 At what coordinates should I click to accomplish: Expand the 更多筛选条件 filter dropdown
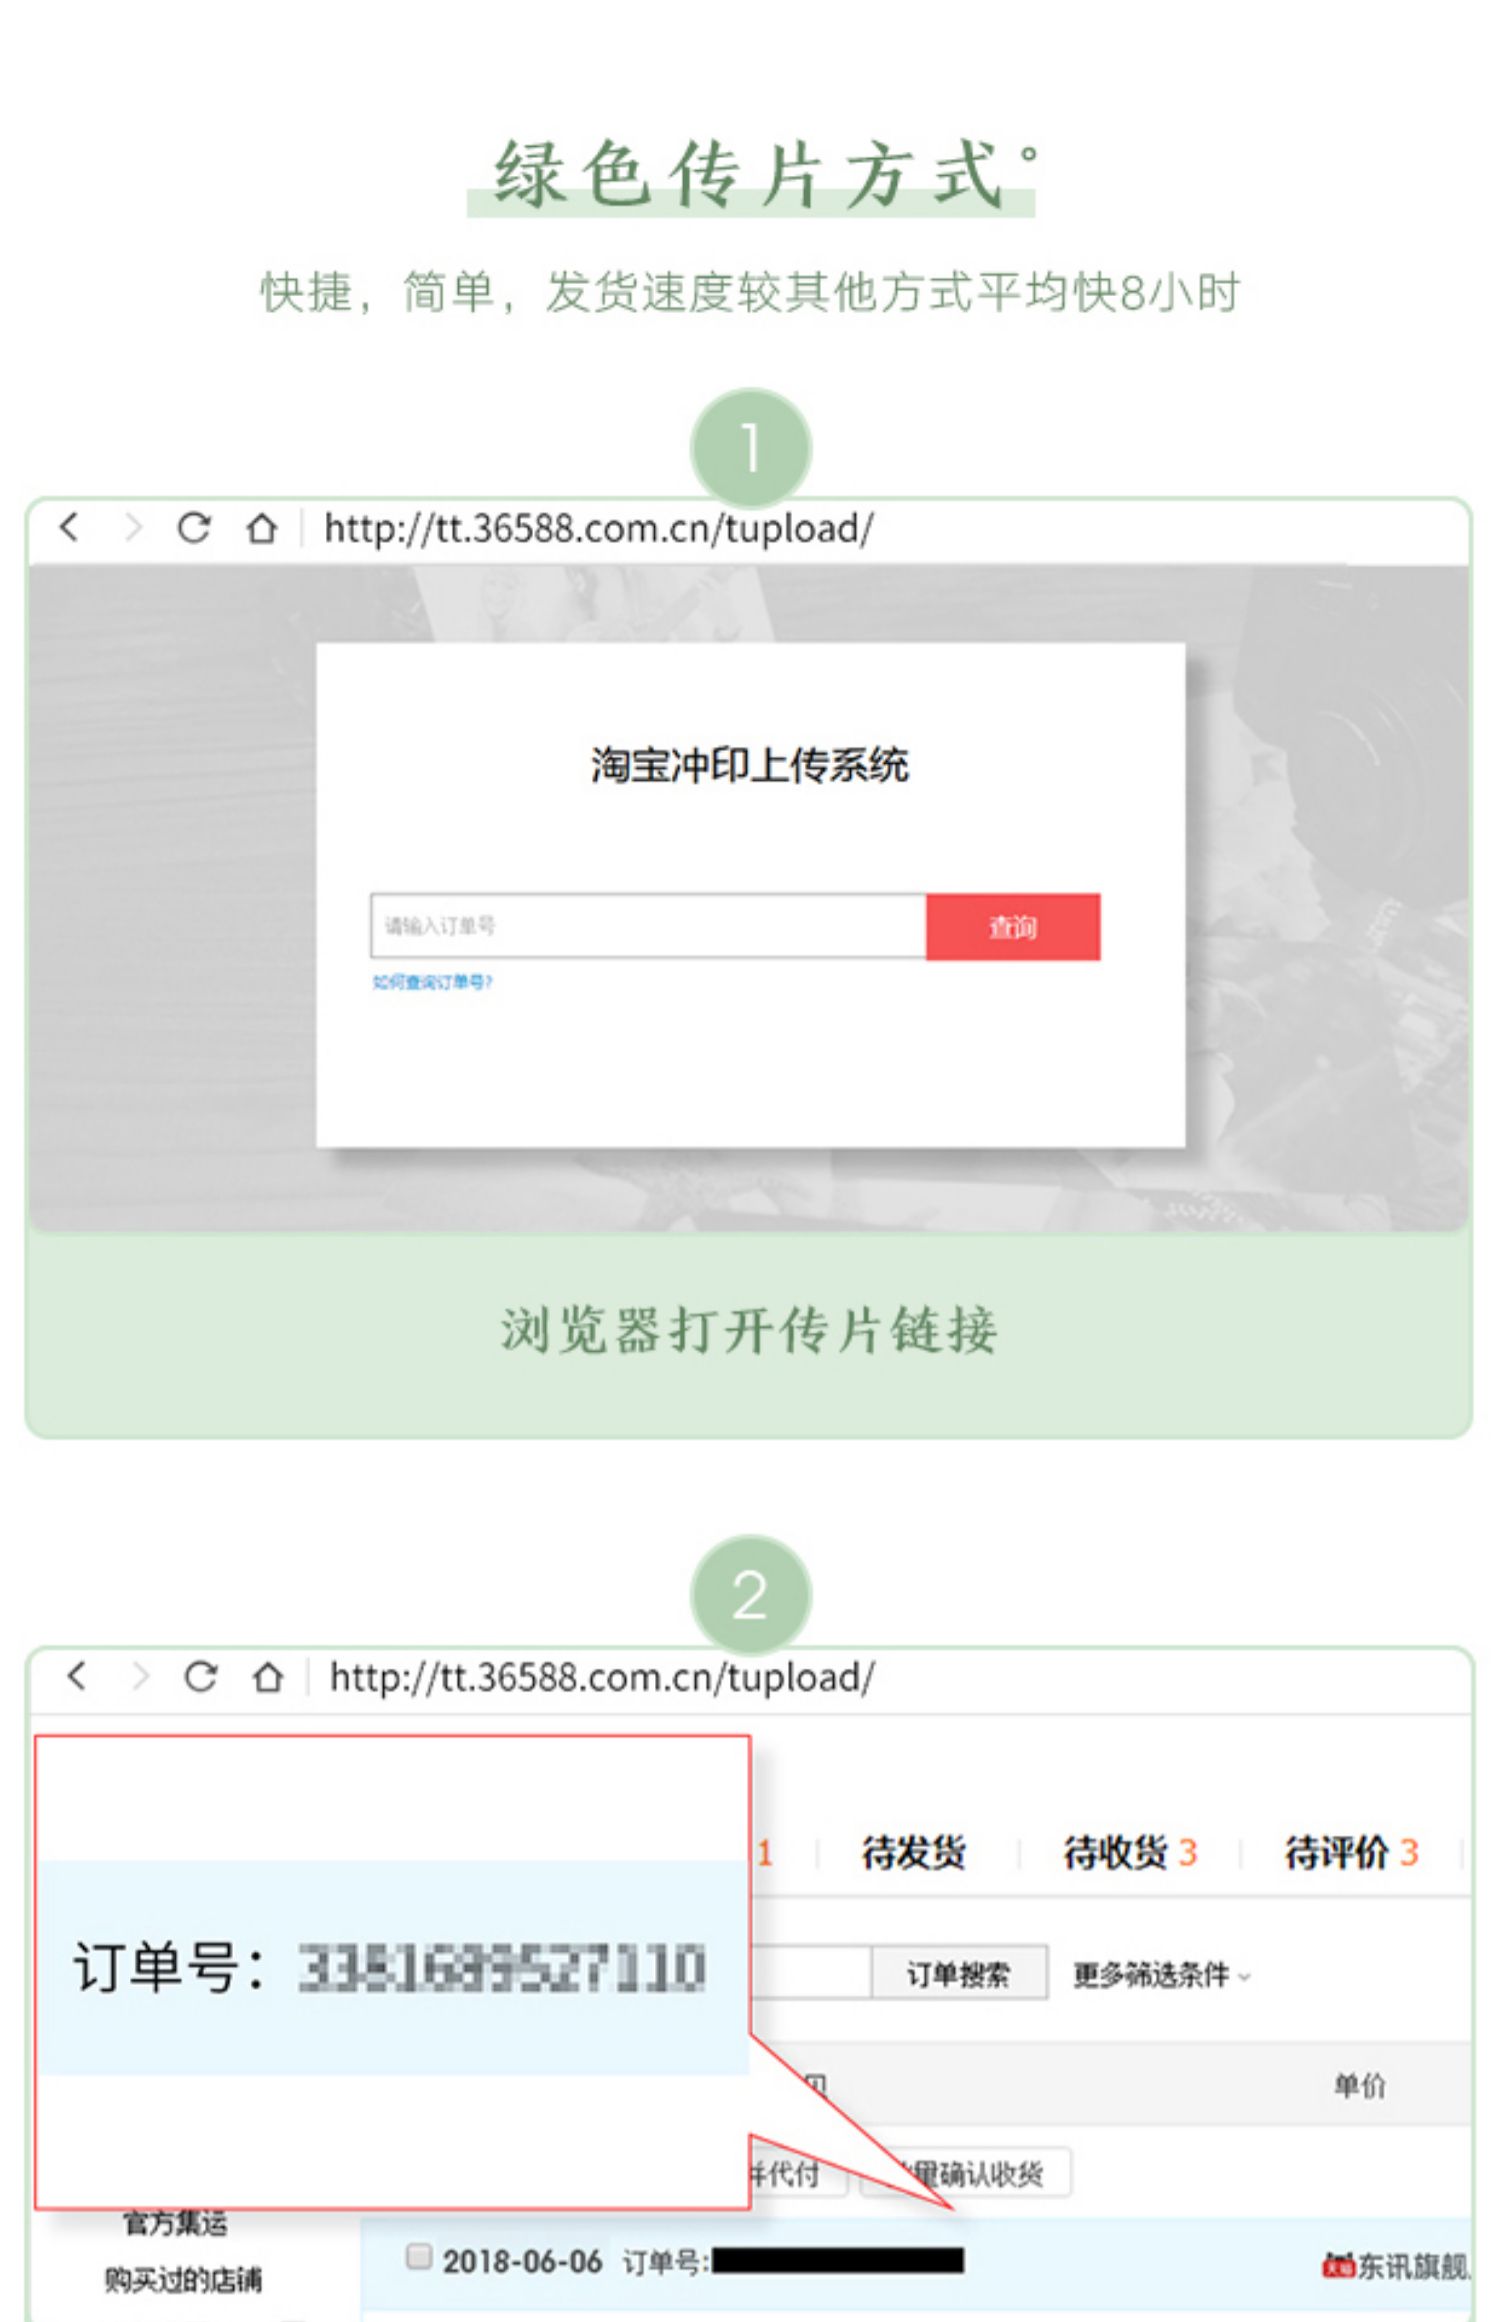pos(1161,1975)
